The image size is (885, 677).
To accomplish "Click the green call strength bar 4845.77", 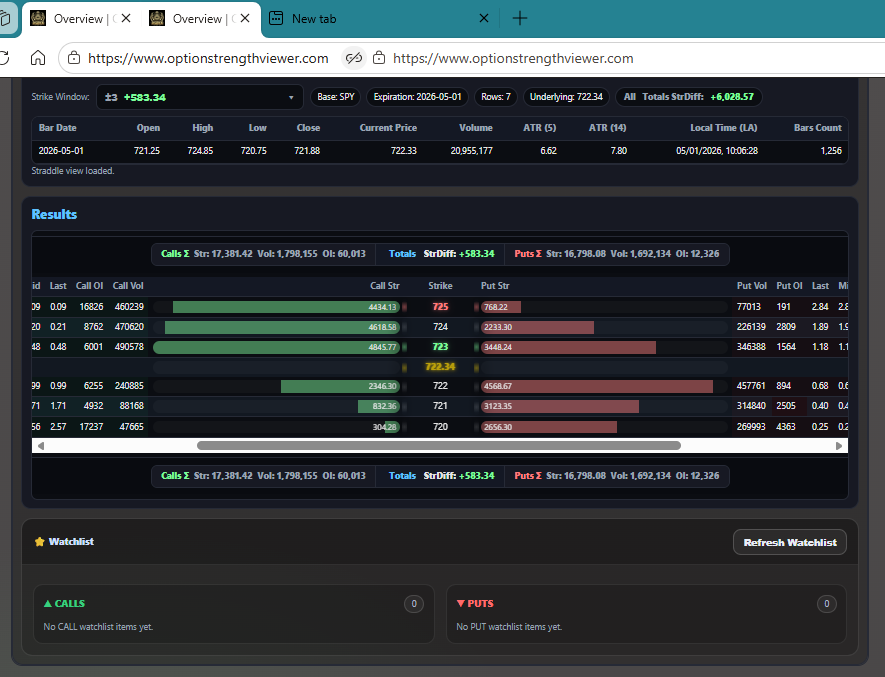I will 276,347.
